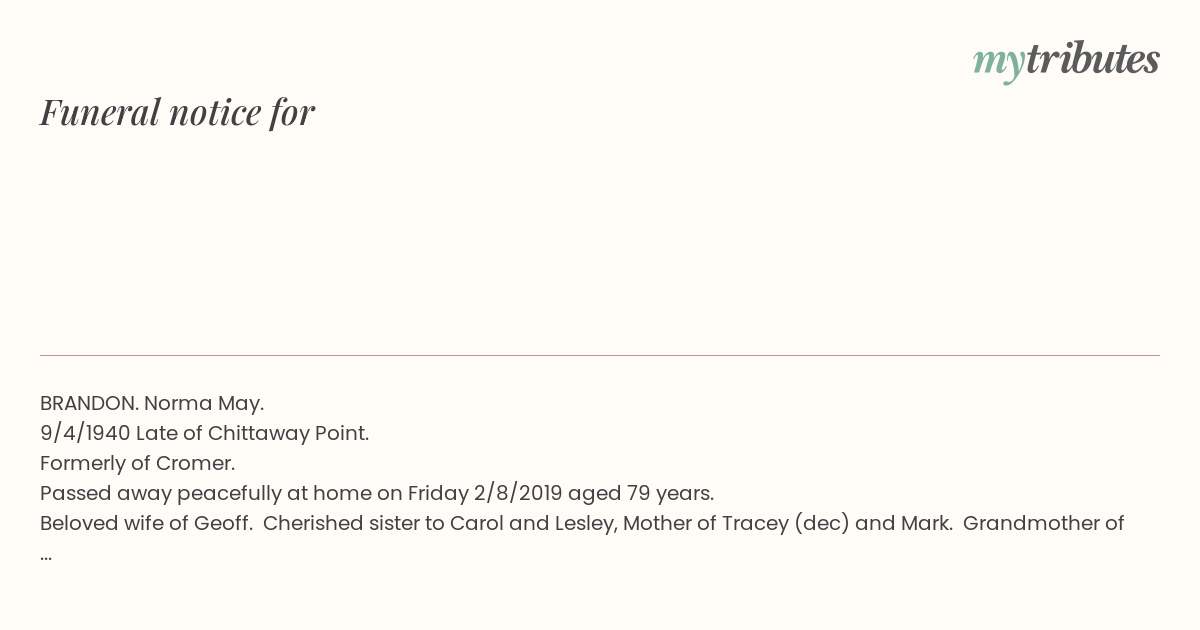This screenshot has height=630, width=1200.
Task: Click the horizontal divider line
Action: point(600,355)
